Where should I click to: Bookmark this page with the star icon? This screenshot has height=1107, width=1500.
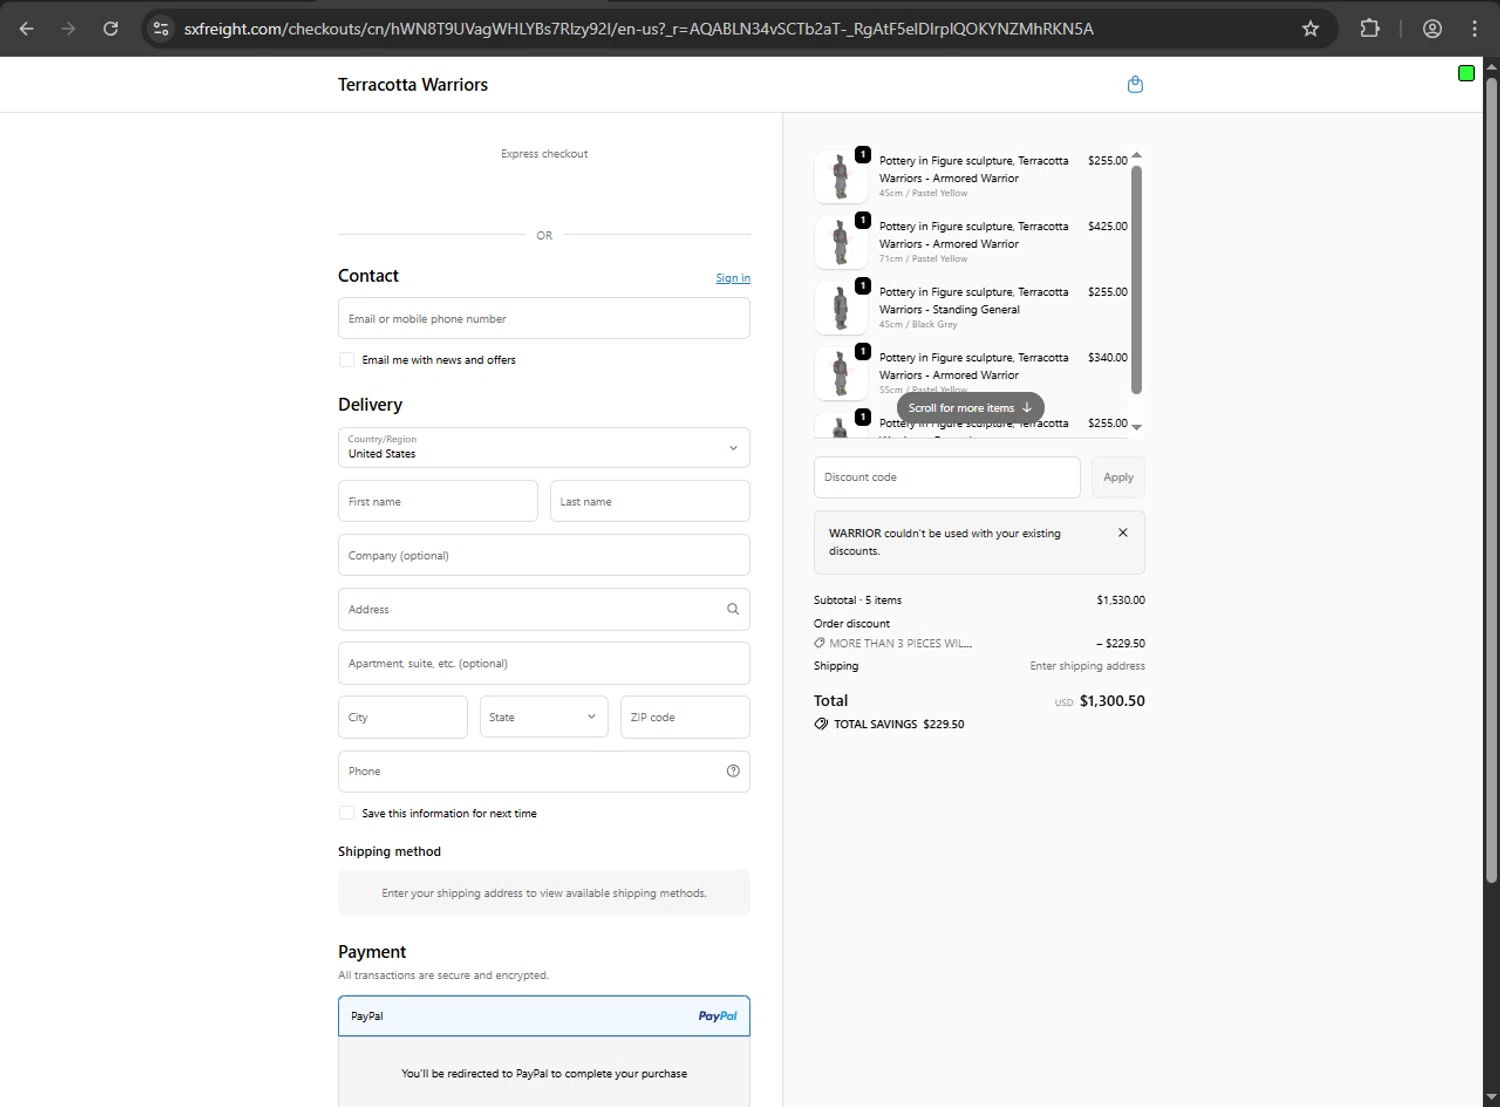[1311, 29]
